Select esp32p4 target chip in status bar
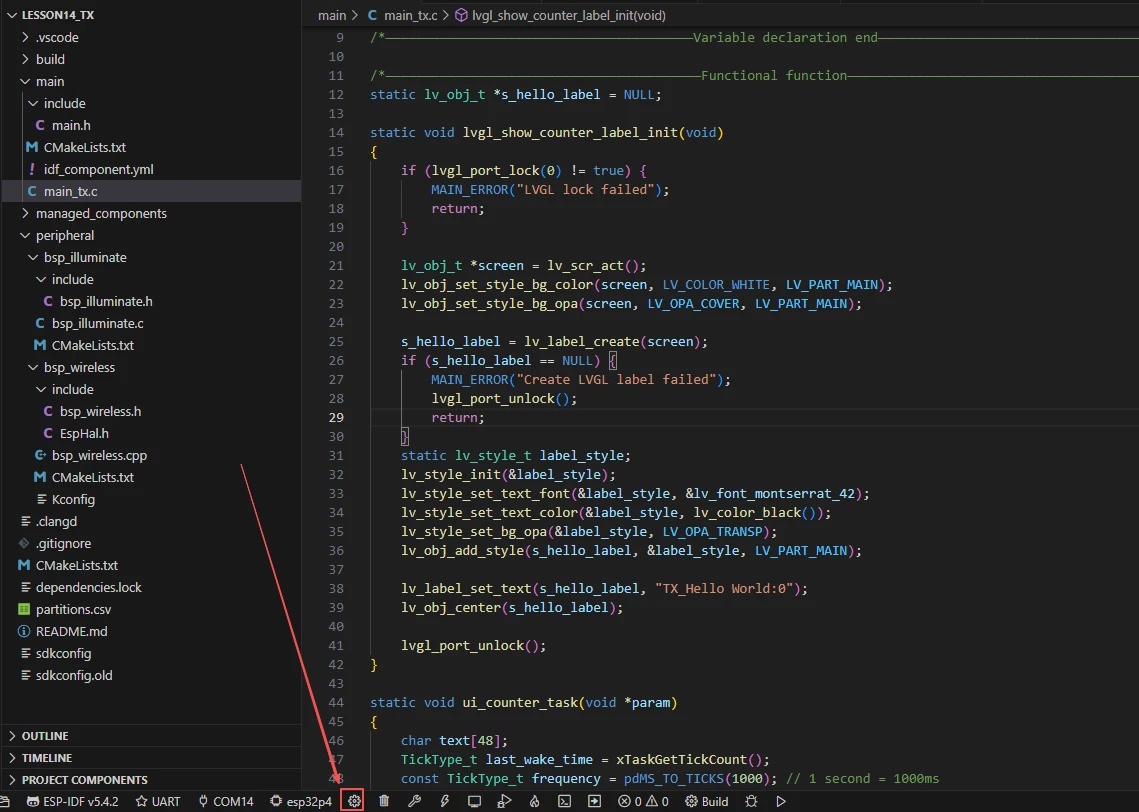 [301, 801]
